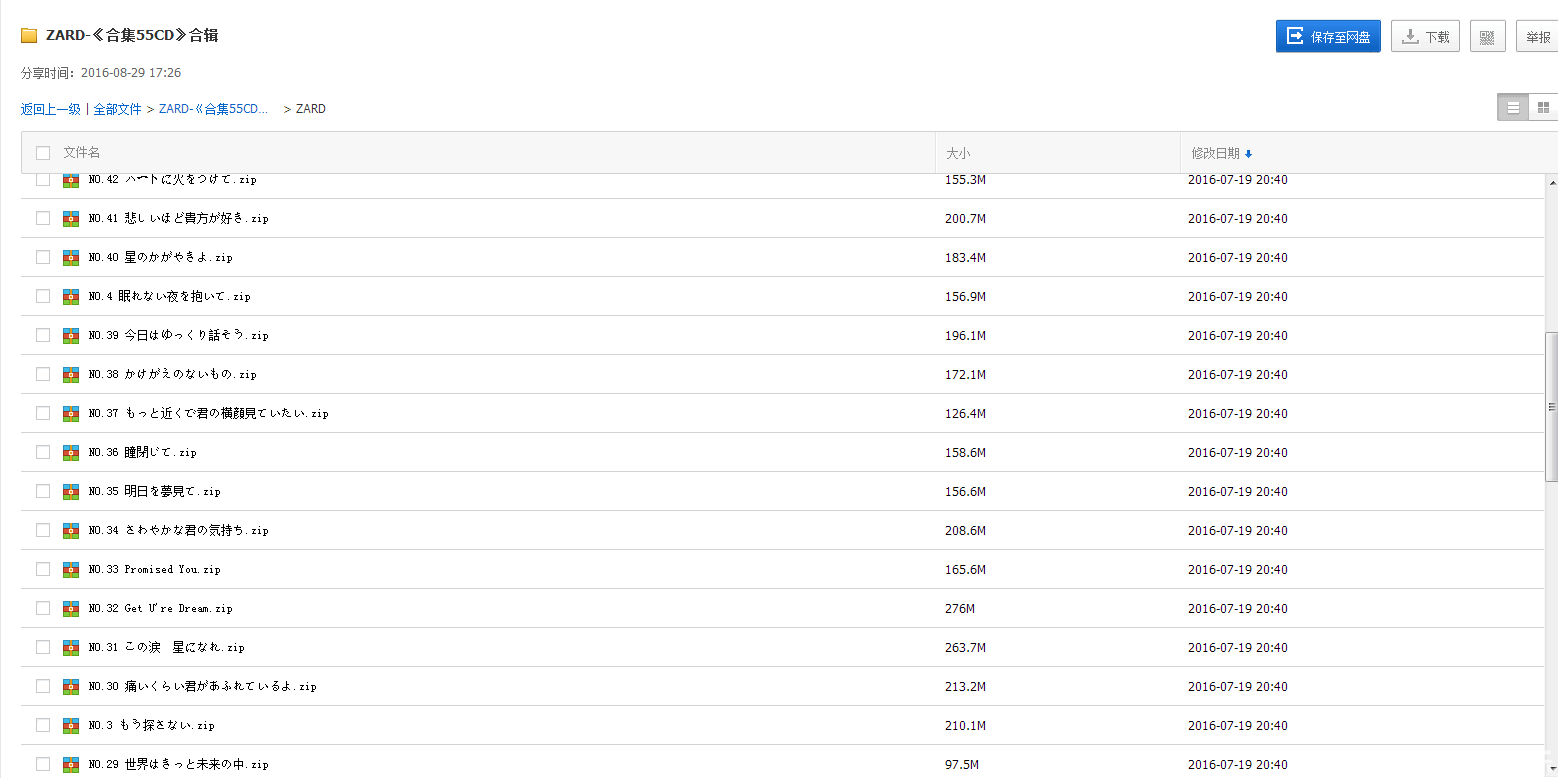Click the 183.4M size cell
Viewport: 1558px width, 778px height.
(966, 257)
